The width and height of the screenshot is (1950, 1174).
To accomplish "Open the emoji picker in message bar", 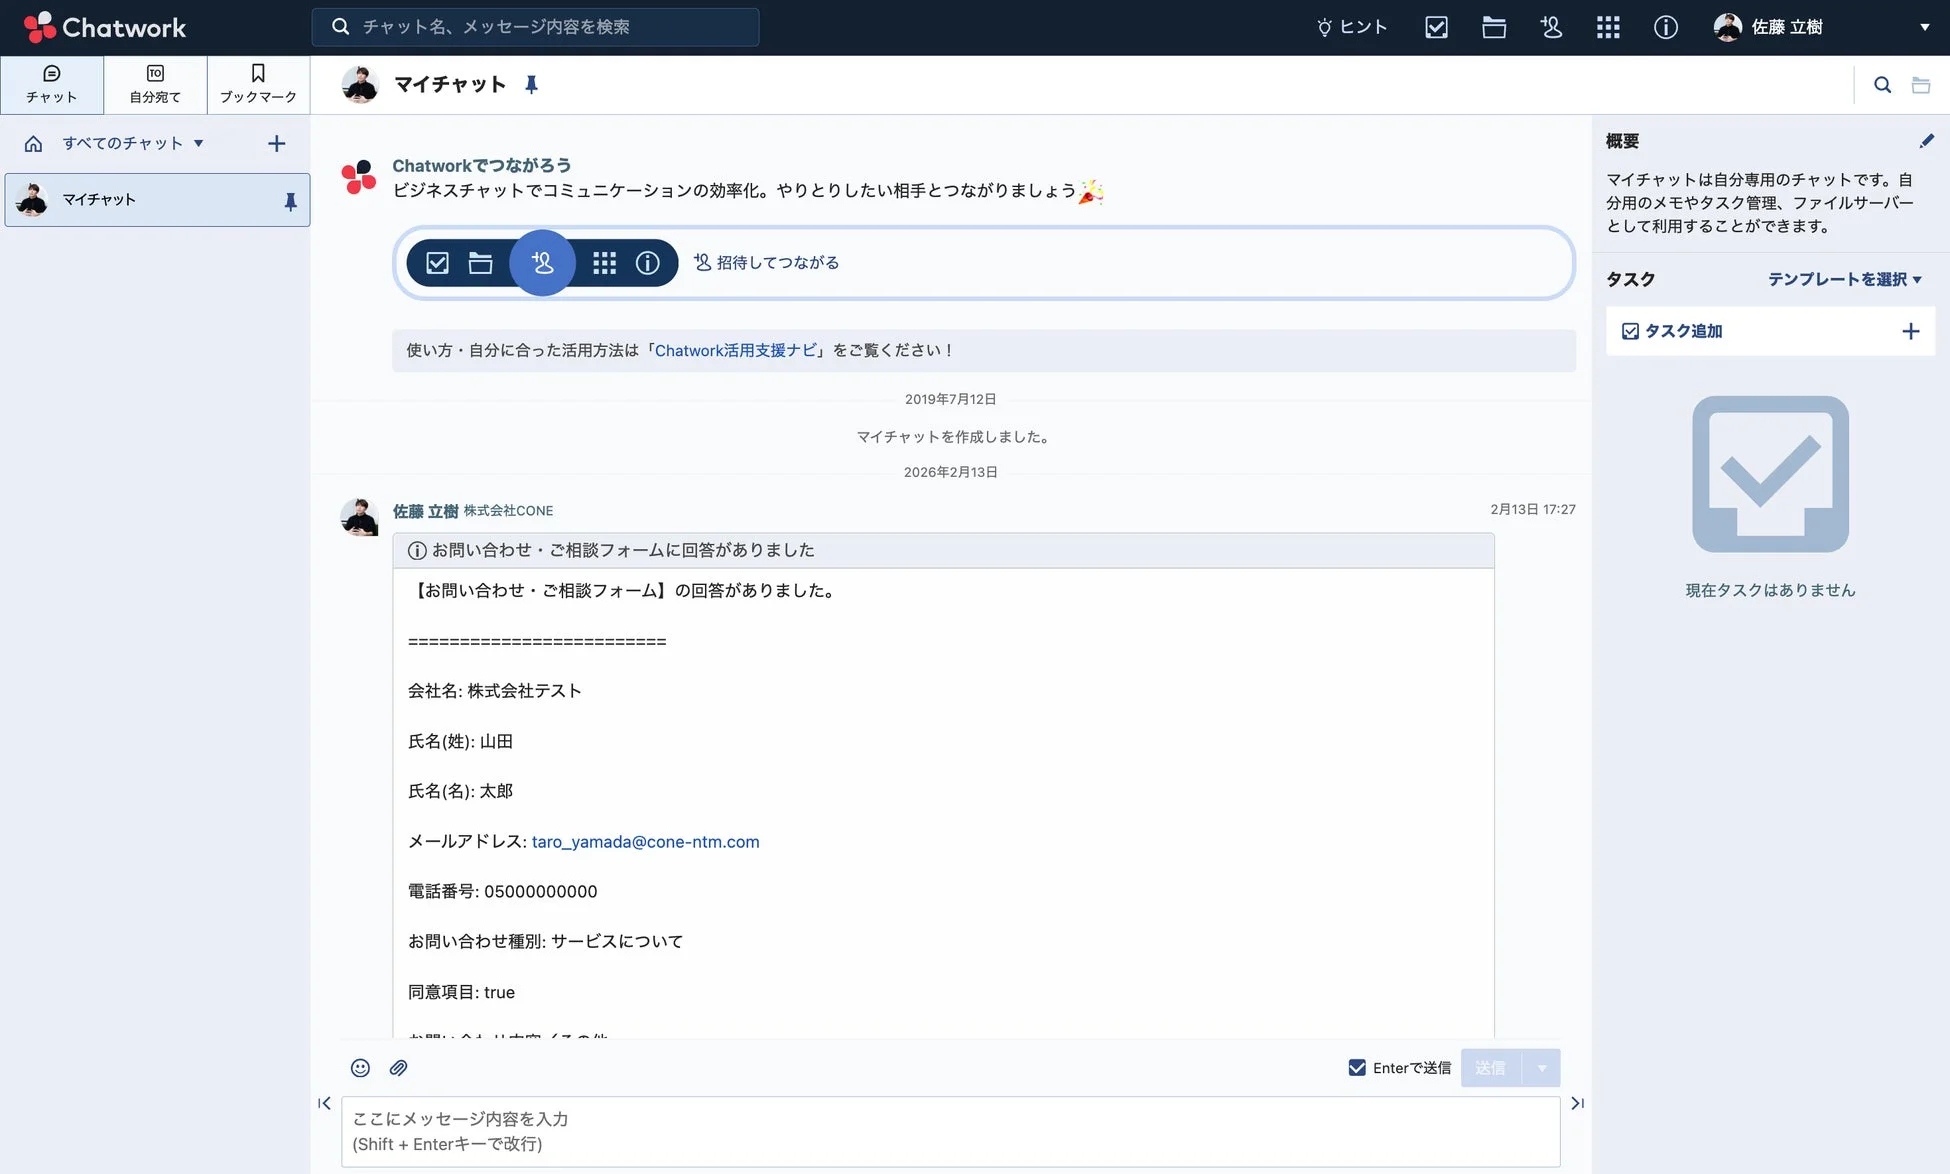I will pos(359,1068).
